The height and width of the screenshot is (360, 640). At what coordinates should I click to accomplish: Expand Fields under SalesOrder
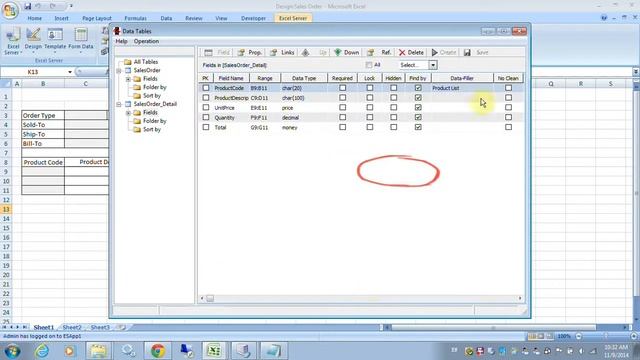[128, 79]
